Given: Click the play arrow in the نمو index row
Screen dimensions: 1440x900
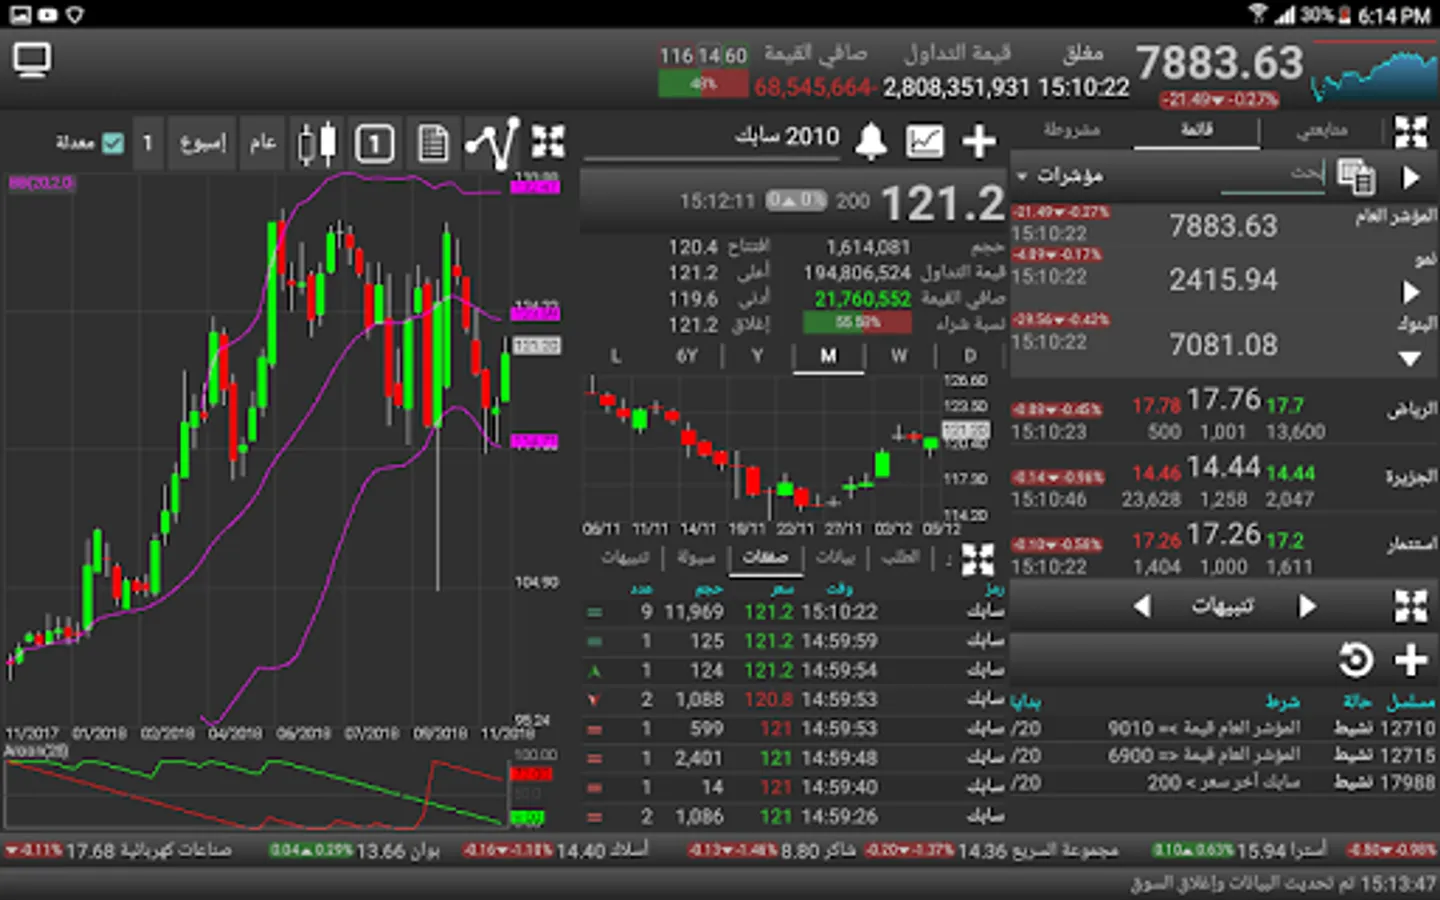Looking at the screenshot, I should click(1410, 292).
